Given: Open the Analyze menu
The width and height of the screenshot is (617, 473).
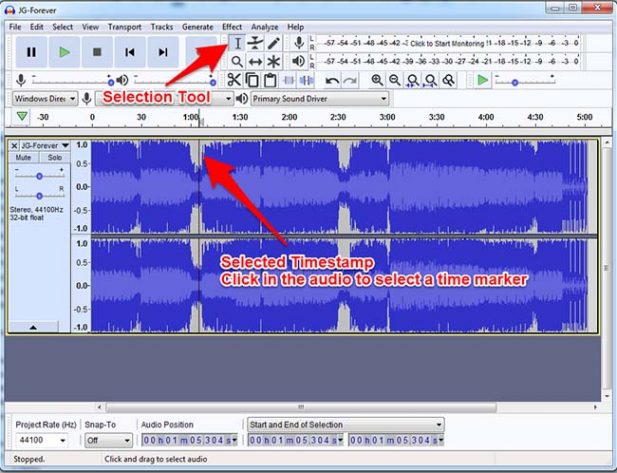Looking at the screenshot, I should pyautogui.click(x=264, y=27).
